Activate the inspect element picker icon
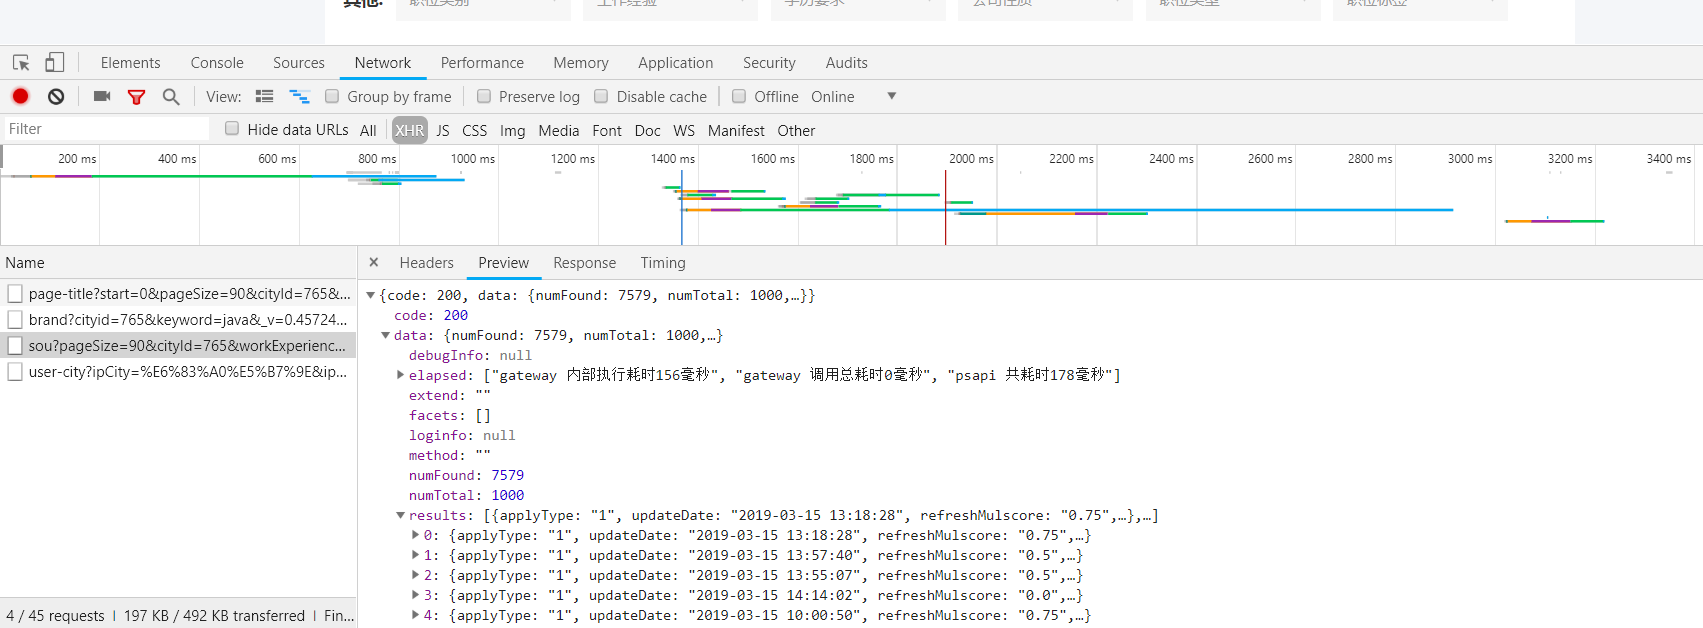 click(21, 63)
